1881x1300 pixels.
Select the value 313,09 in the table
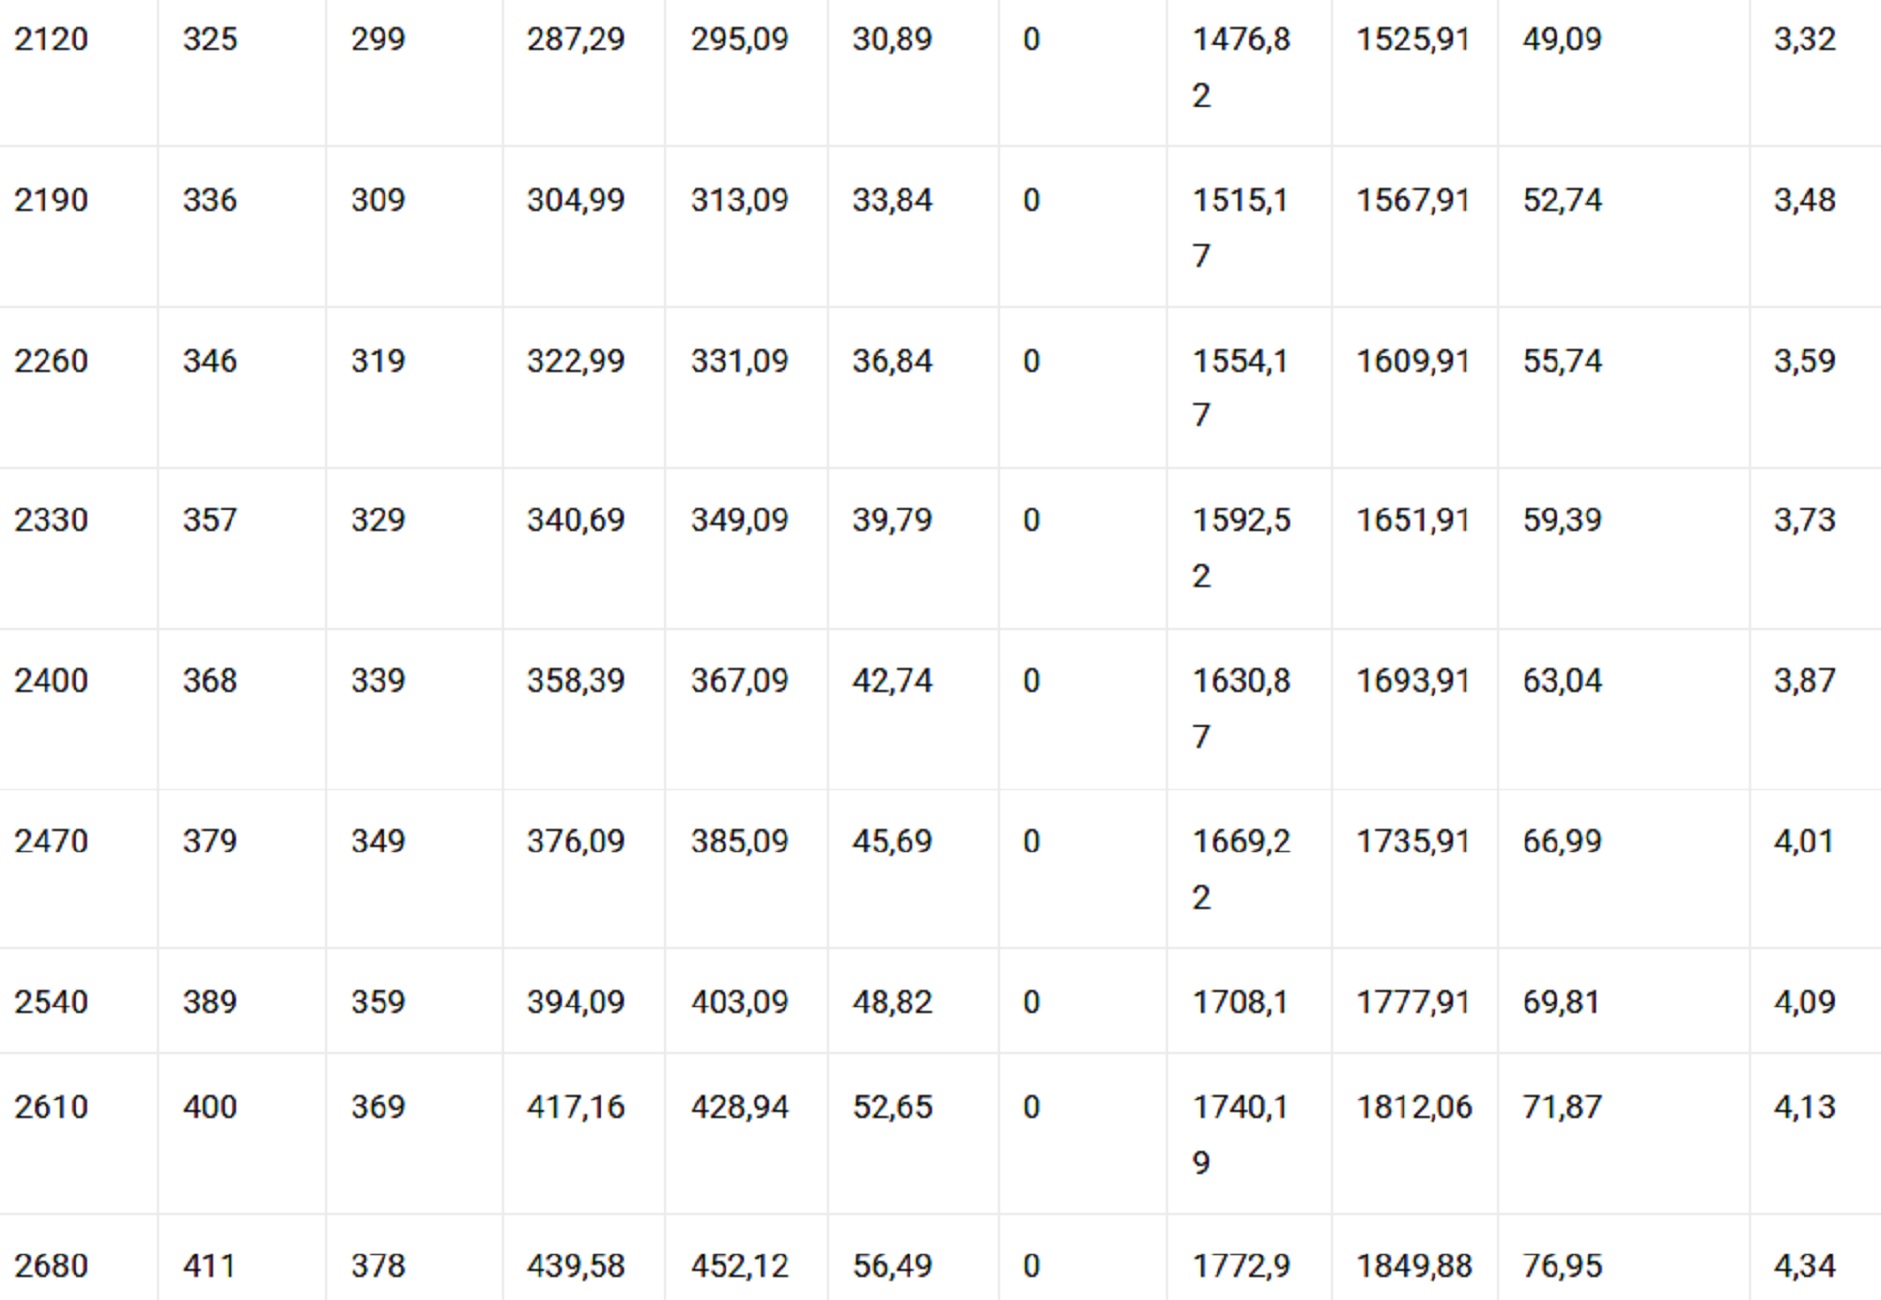[x=739, y=200]
